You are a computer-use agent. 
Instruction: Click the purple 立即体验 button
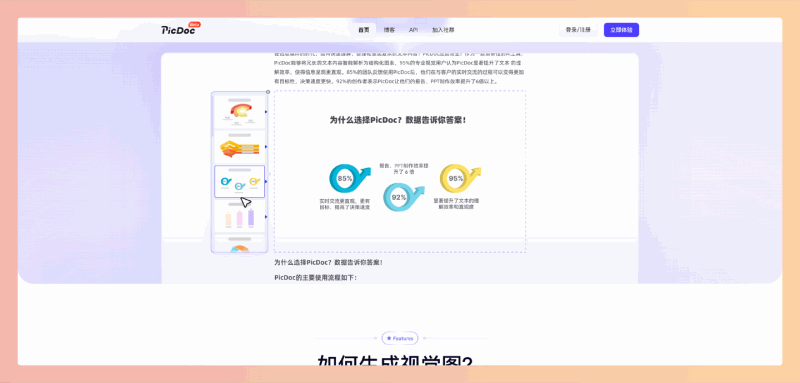pyautogui.click(x=621, y=30)
